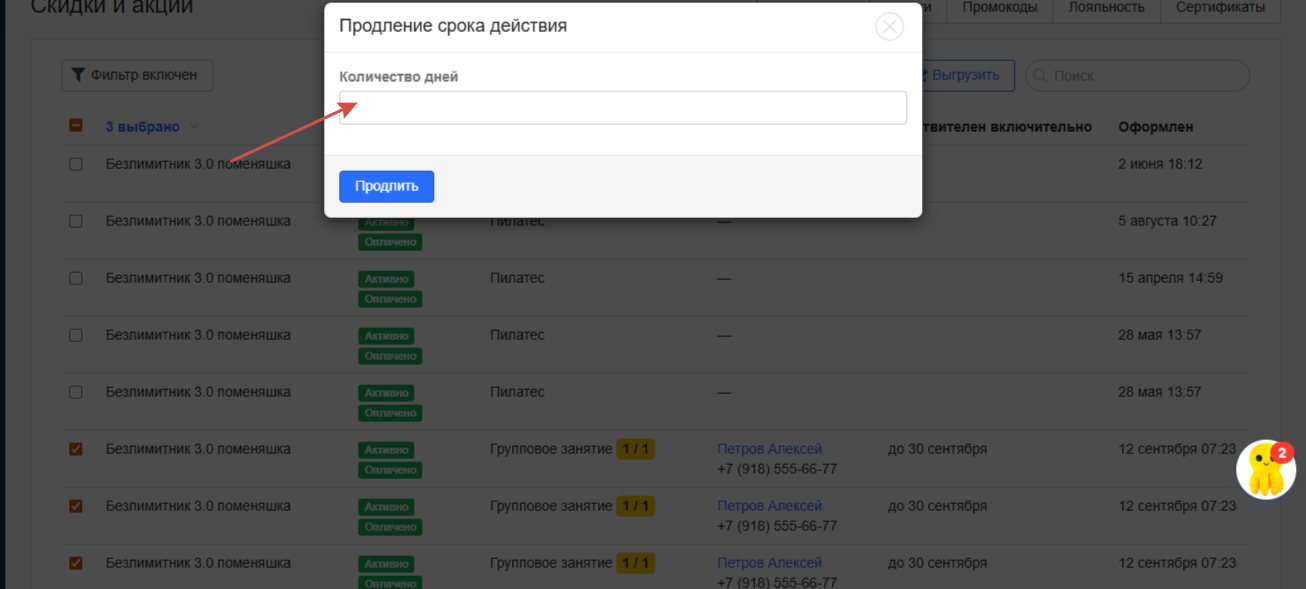
Task: Click the Количество дней input field
Action: tap(622, 108)
